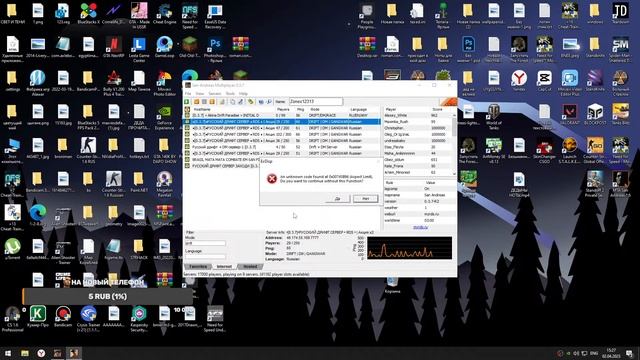Click the Language filter input field

(205, 257)
